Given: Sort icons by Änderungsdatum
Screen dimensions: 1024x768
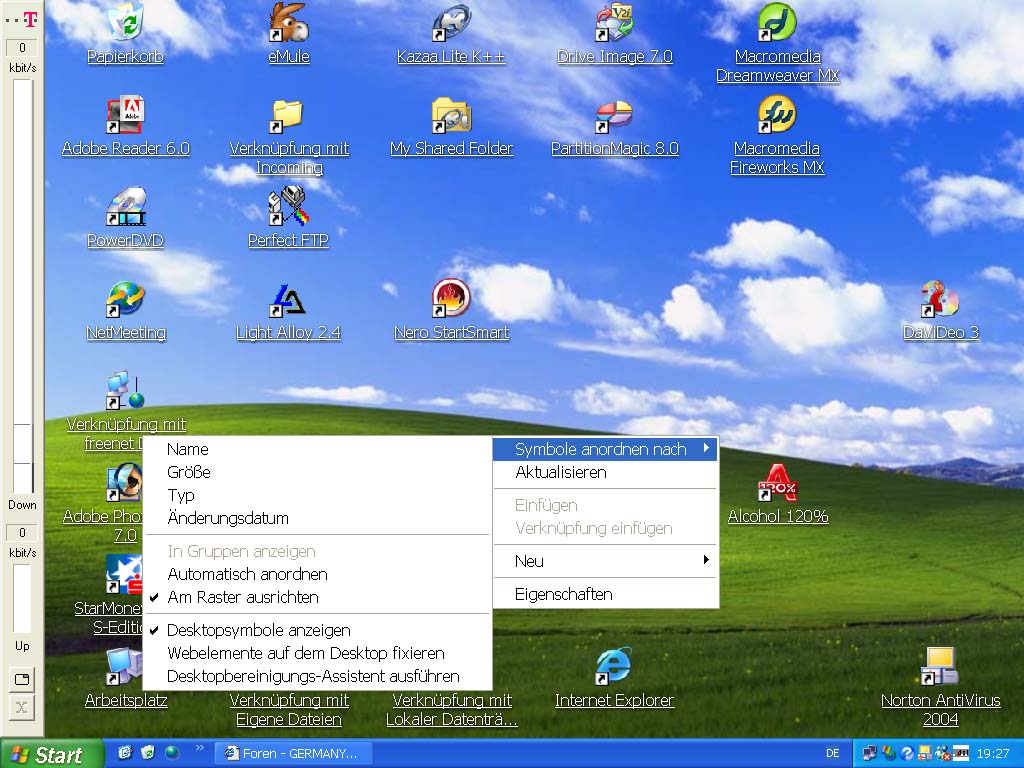Looking at the screenshot, I should (316, 518).
